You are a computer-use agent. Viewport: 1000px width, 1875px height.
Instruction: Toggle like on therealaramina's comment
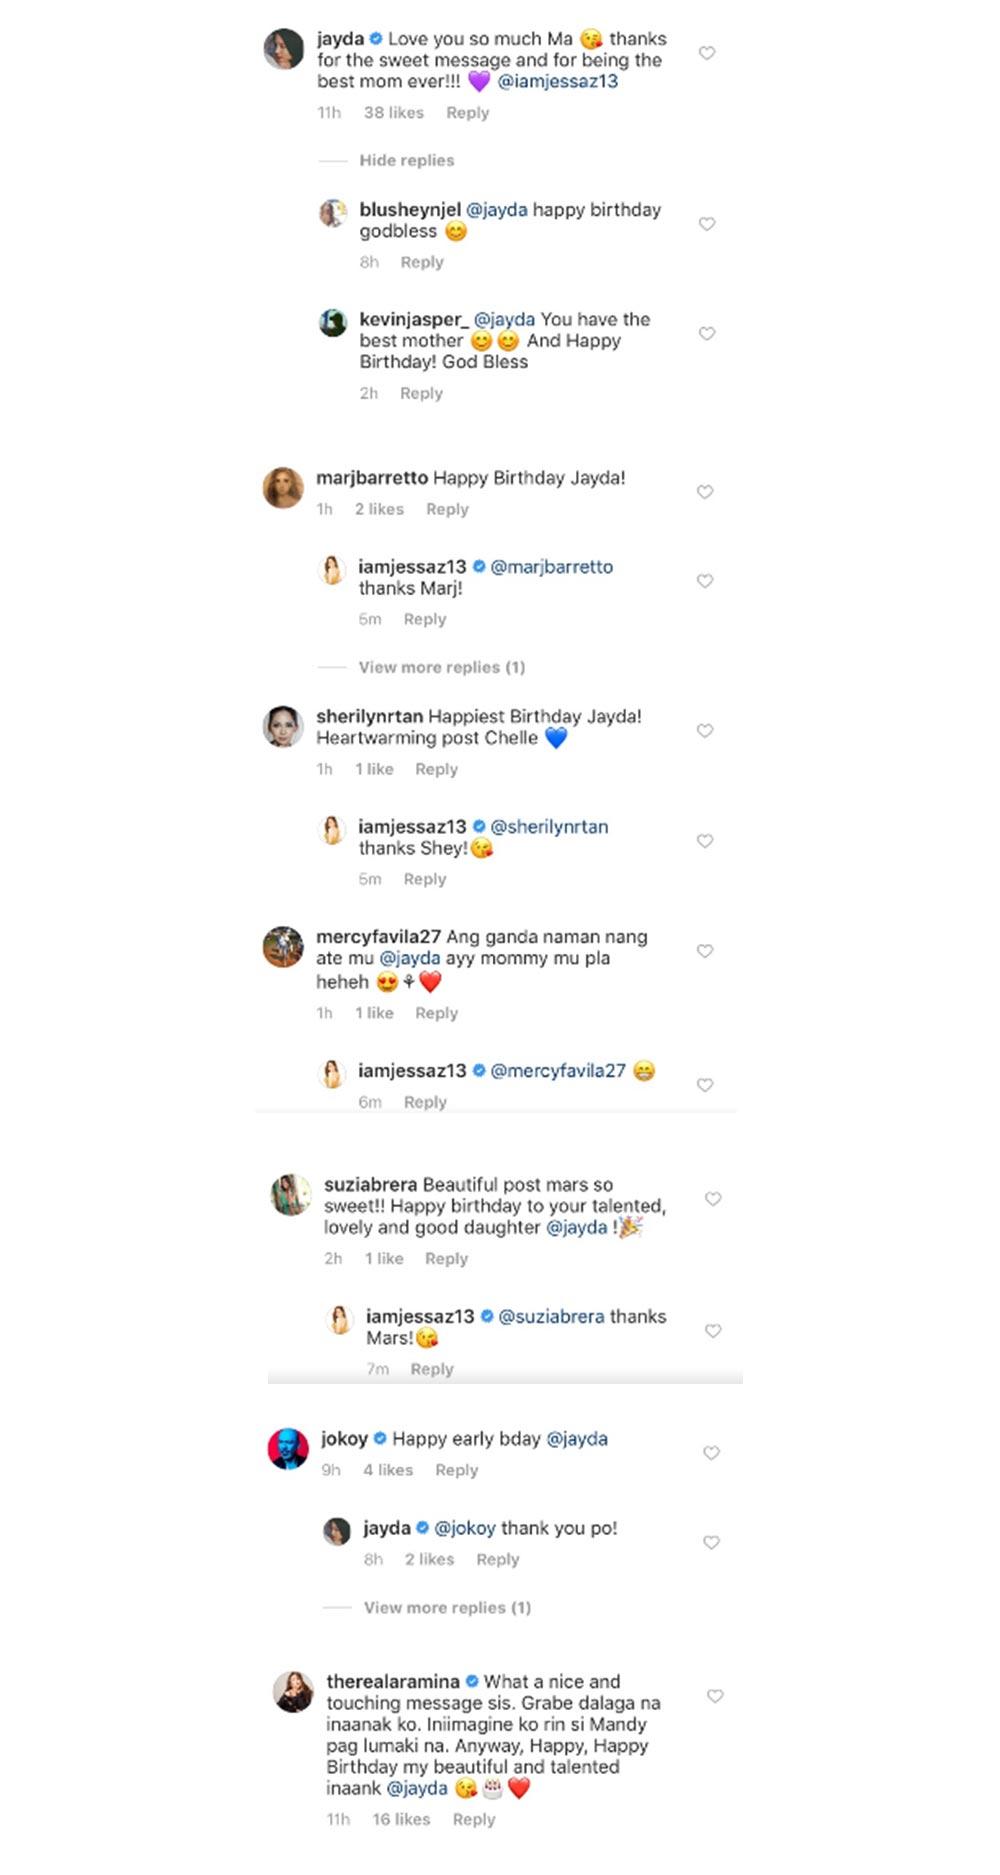[715, 1696]
